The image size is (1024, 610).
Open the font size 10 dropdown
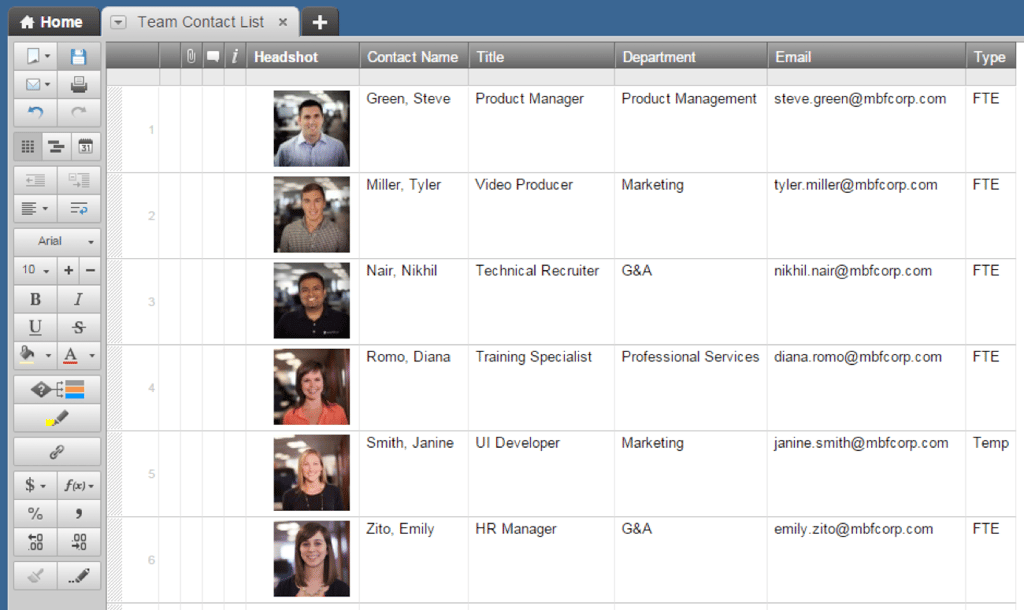click(33, 270)
